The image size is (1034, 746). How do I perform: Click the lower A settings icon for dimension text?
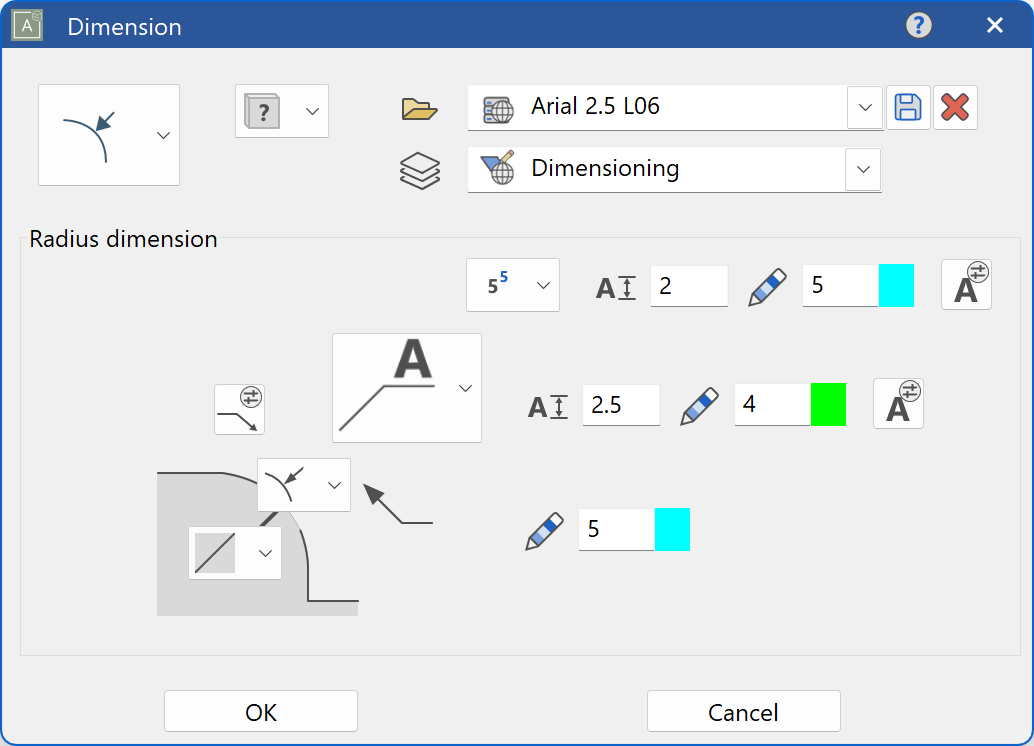click(x=898, y=403)
